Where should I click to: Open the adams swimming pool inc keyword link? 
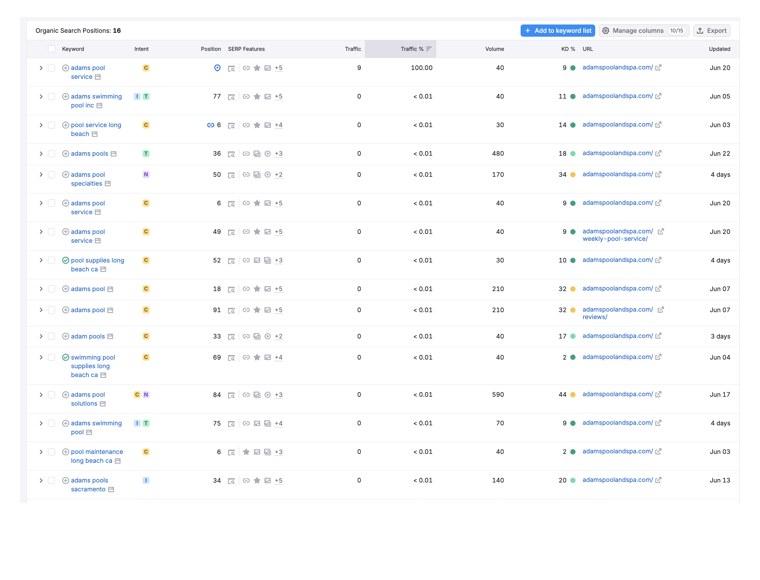click(96, 101)
